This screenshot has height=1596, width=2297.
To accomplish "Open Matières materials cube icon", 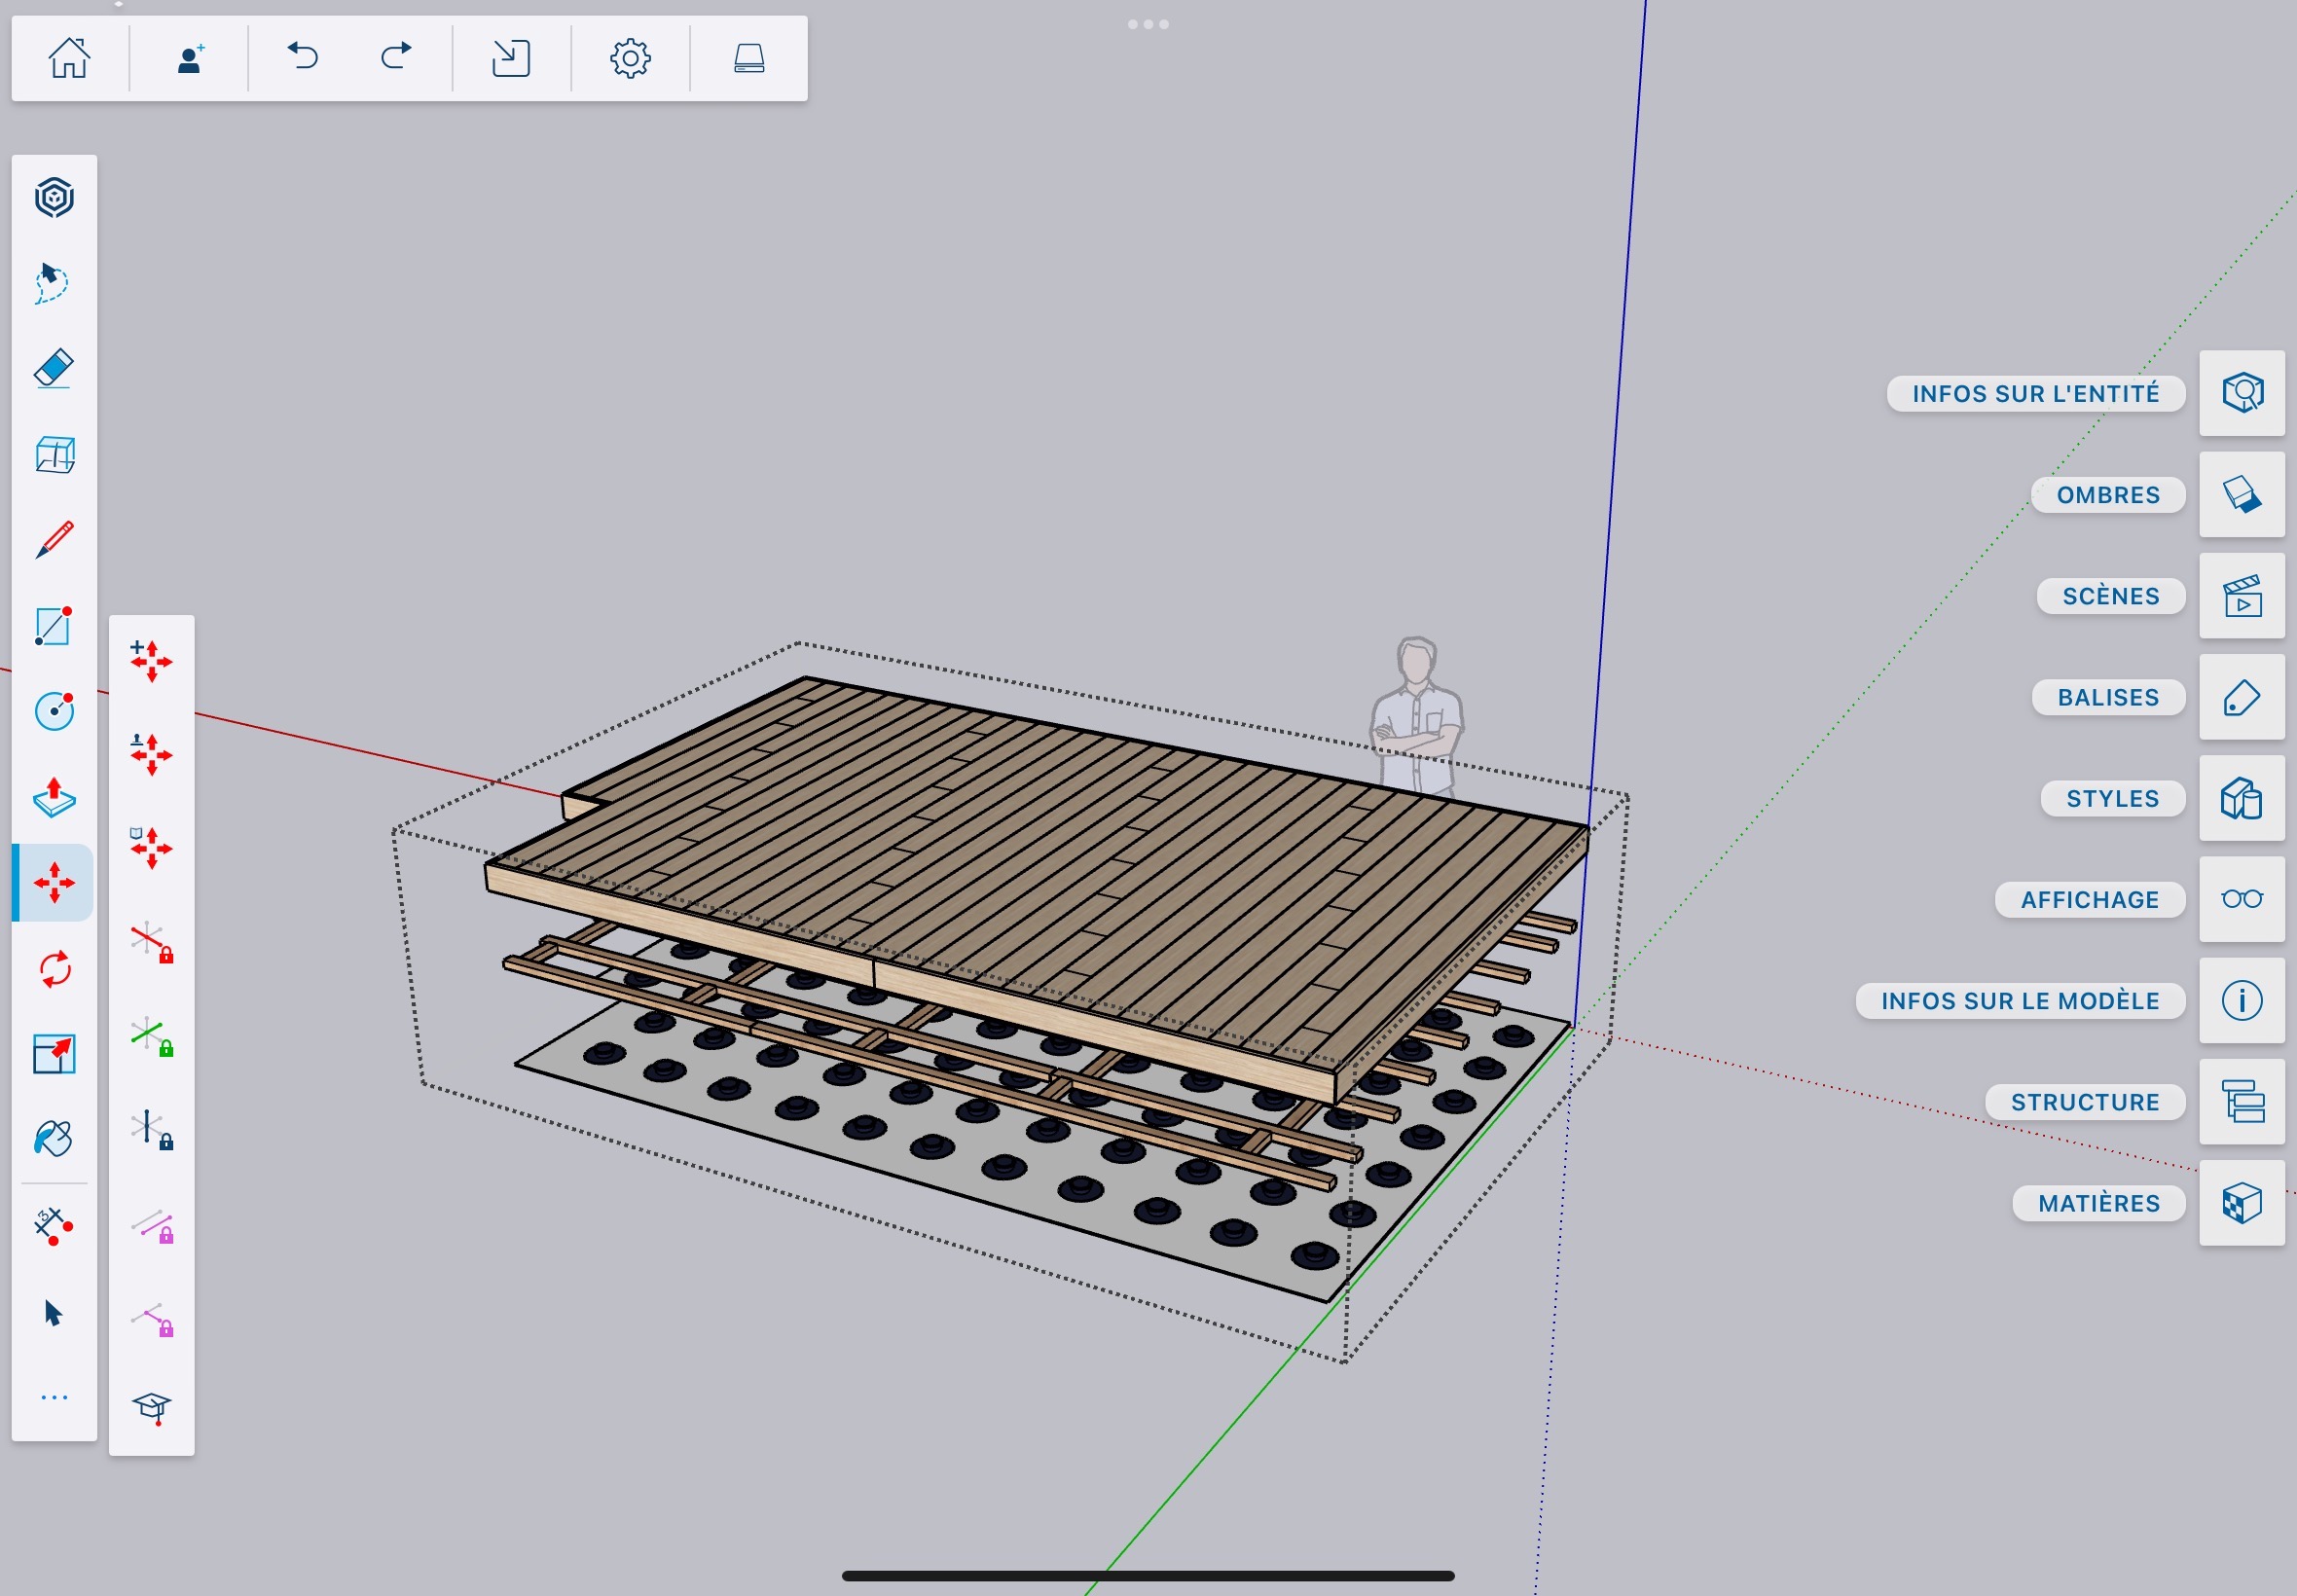I will pos(2242,1203).
